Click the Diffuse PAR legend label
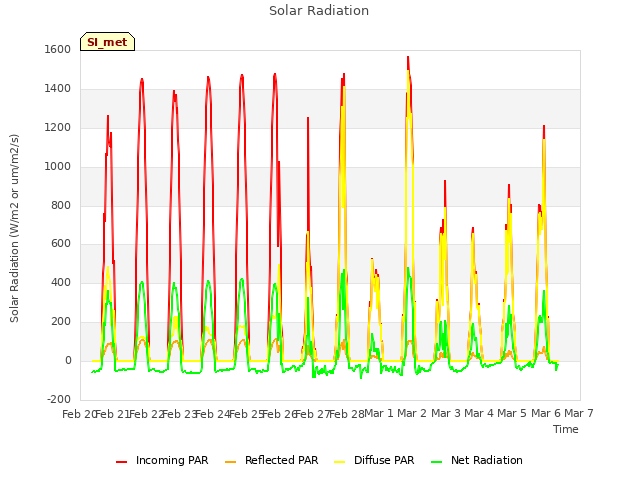This screenshot has width=640, height=480. 384,460
